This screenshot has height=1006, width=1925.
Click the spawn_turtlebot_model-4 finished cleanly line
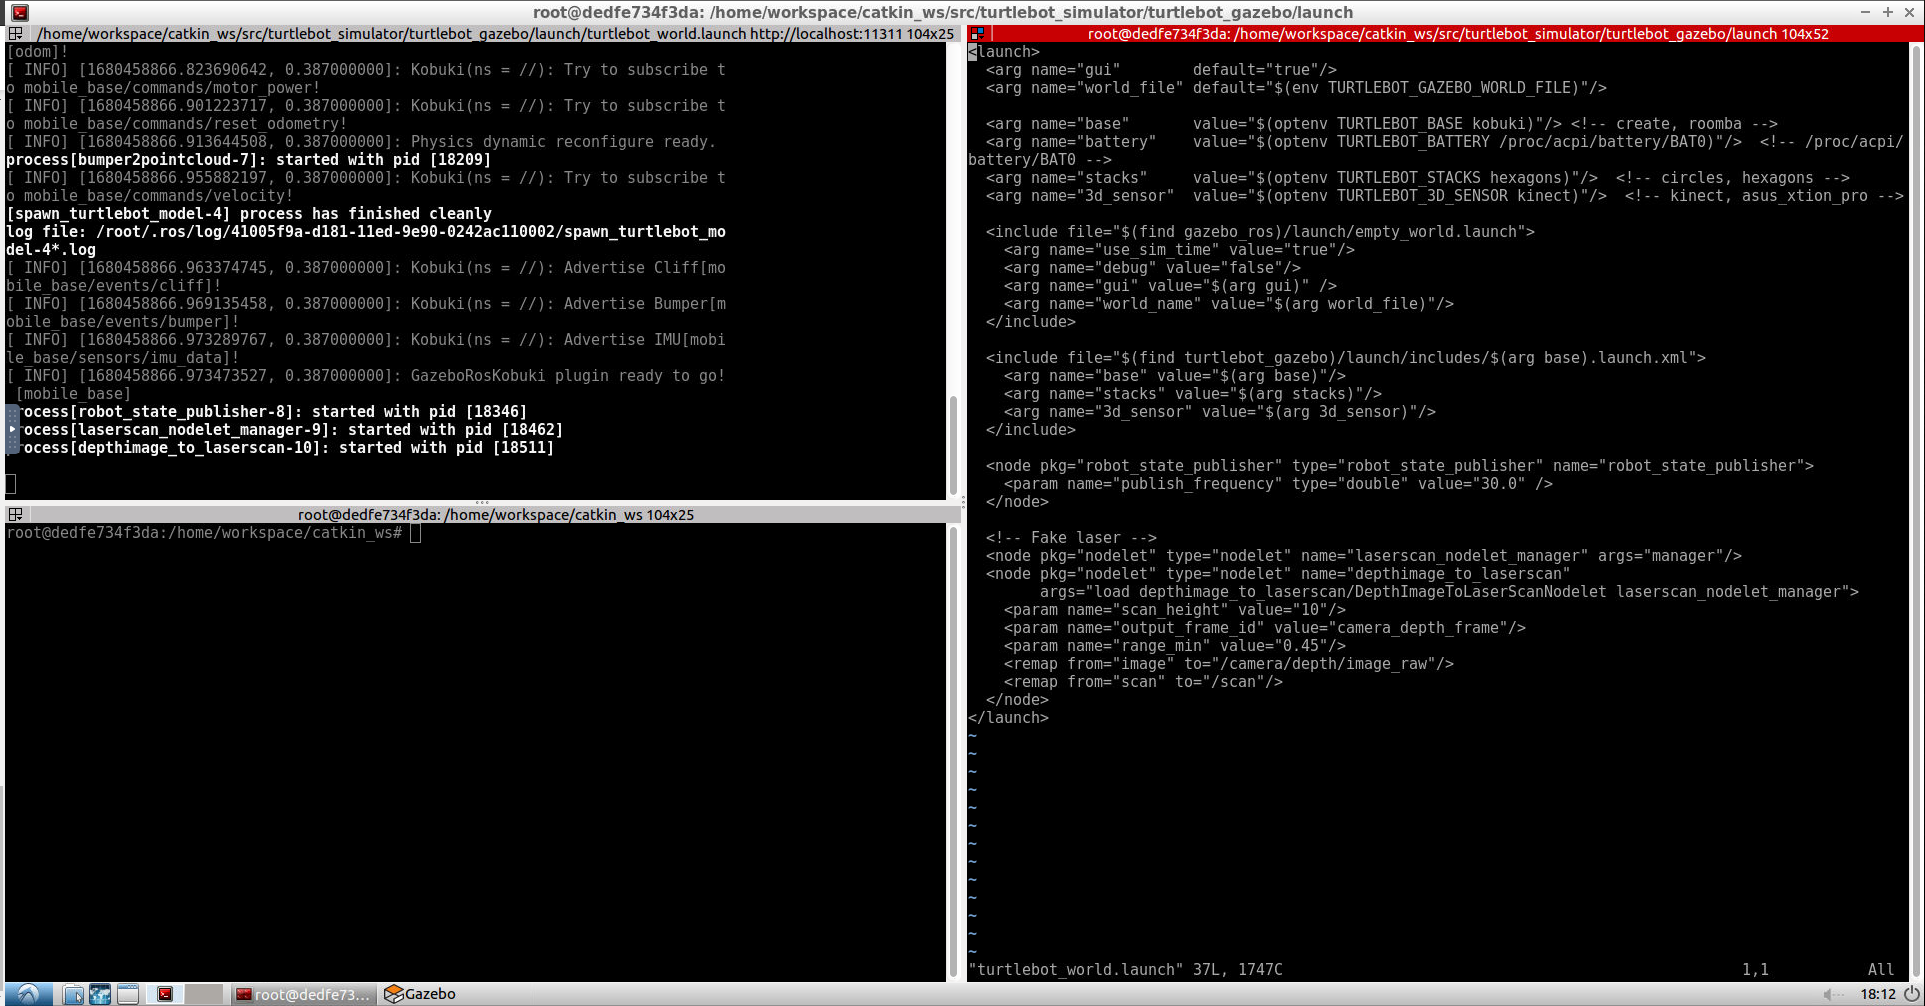point(249,214)
